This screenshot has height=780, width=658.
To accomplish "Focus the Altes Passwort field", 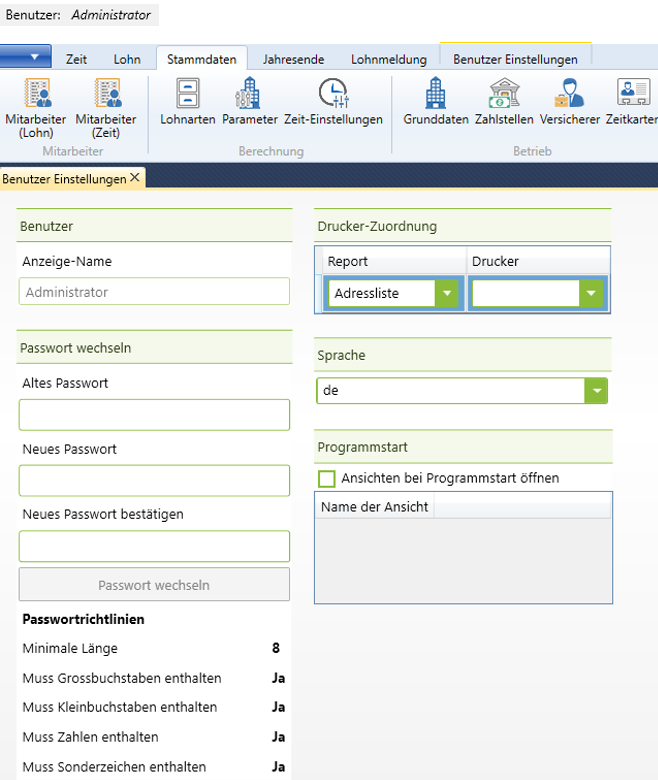I will [154, 414].
